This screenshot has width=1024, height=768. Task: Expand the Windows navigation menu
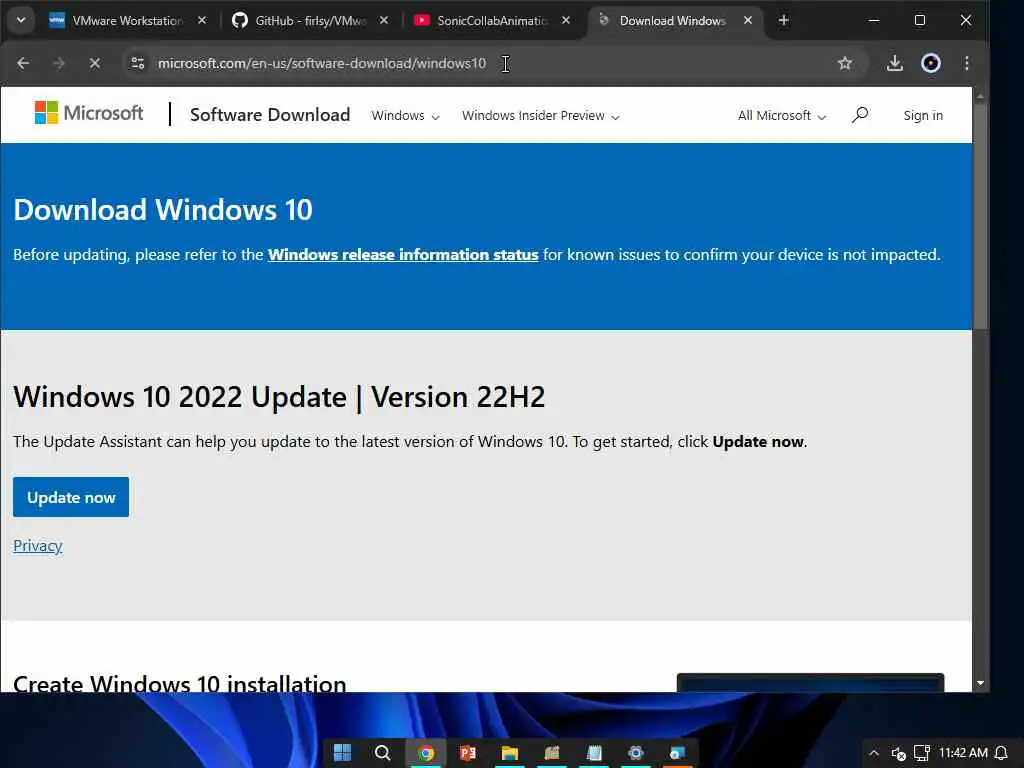coord(405,116)
